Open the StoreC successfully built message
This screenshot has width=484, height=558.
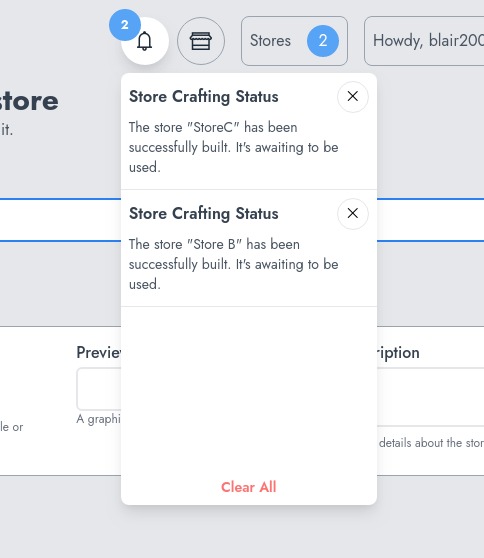coord(233,147)
